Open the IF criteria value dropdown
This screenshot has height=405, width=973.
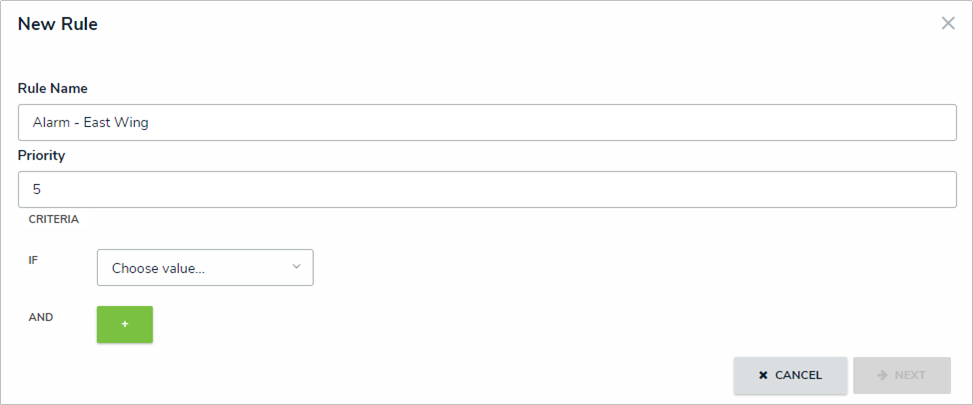click(205, 268)
